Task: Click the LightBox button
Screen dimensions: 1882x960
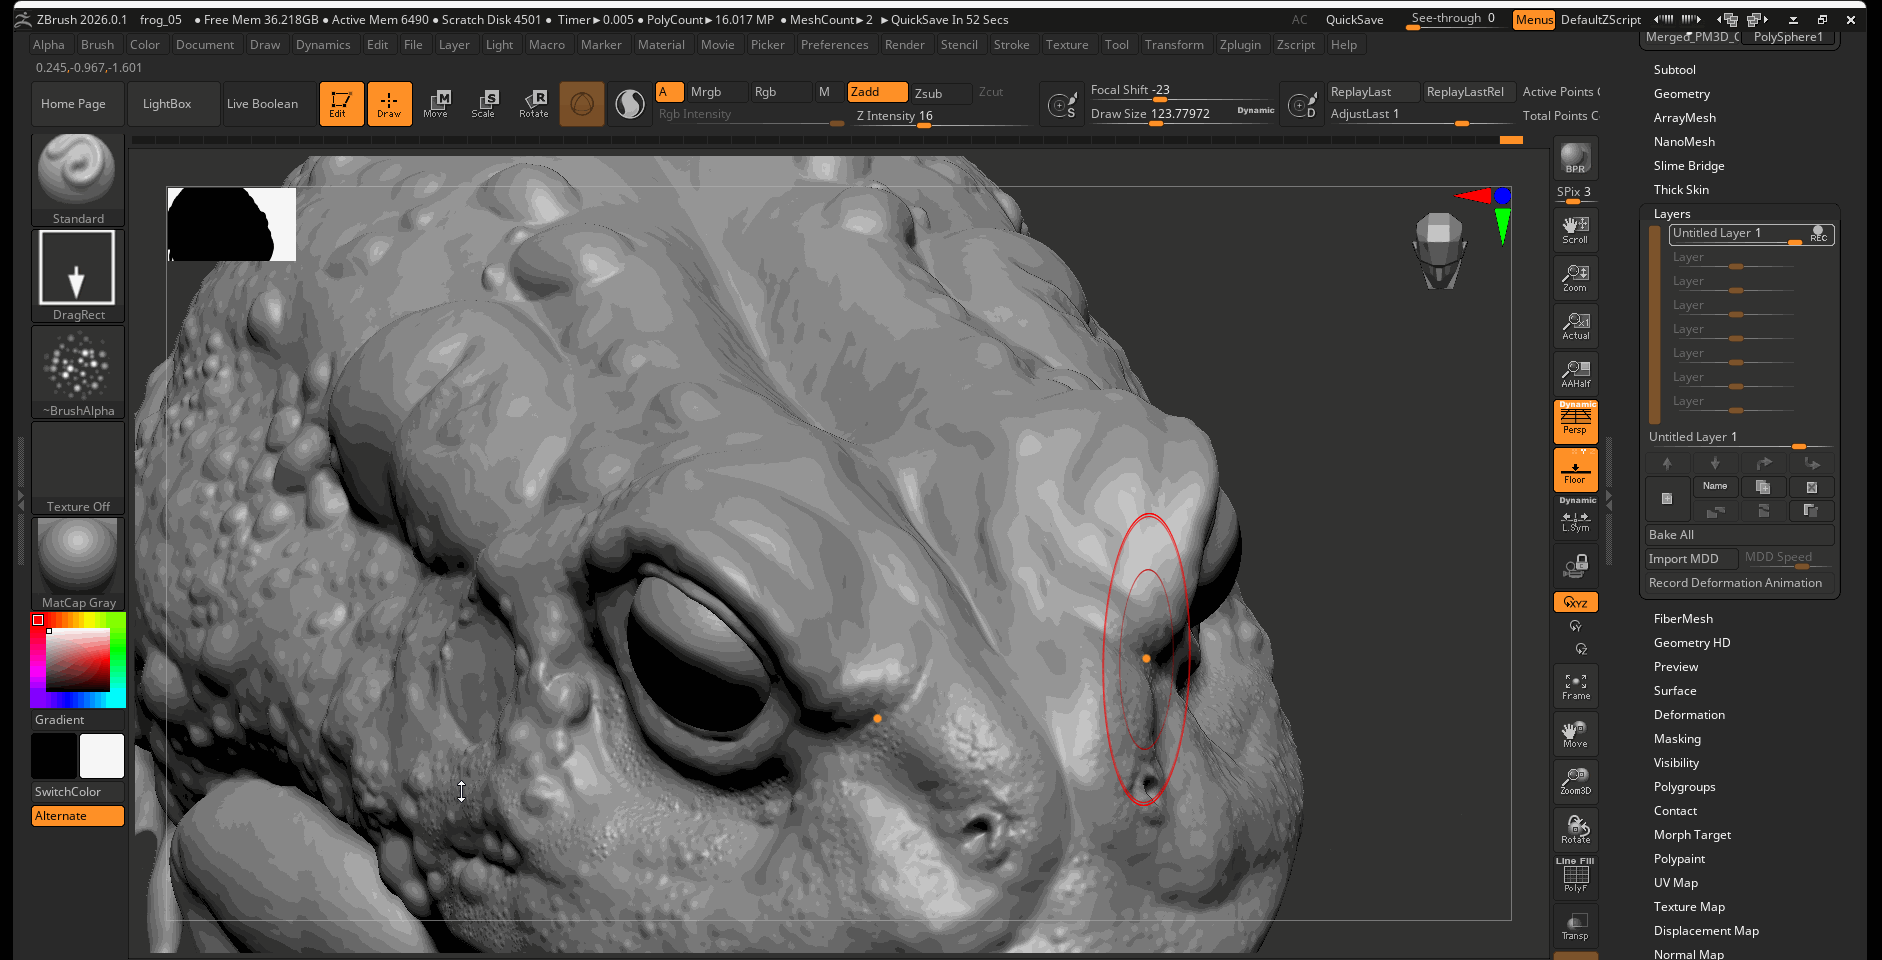Action: (167, 104)
